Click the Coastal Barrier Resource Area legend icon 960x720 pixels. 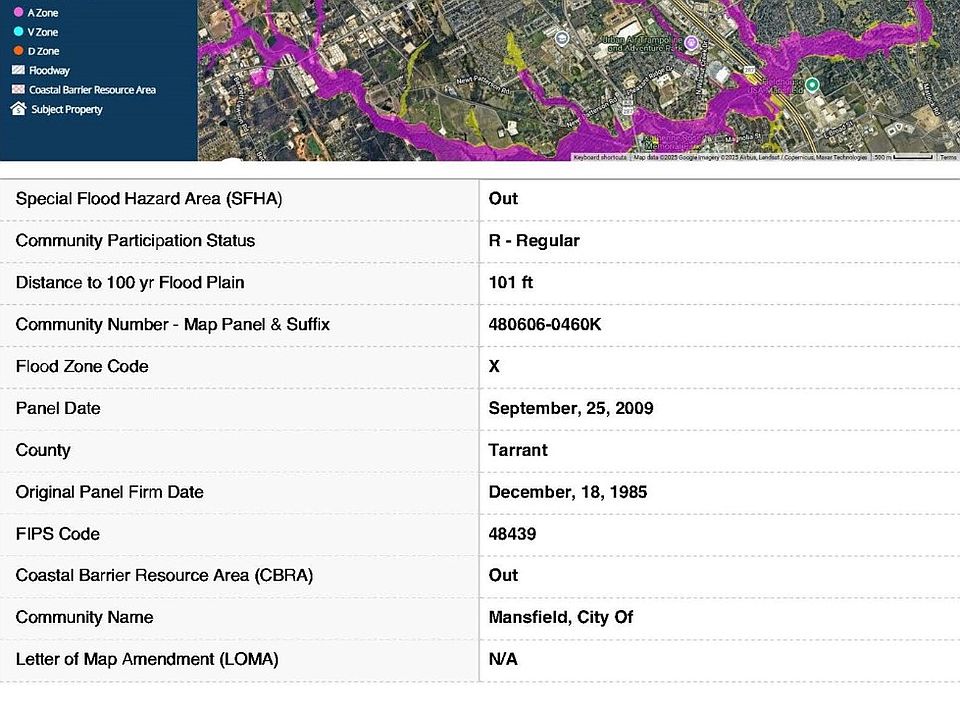click(x=18, y=90)
